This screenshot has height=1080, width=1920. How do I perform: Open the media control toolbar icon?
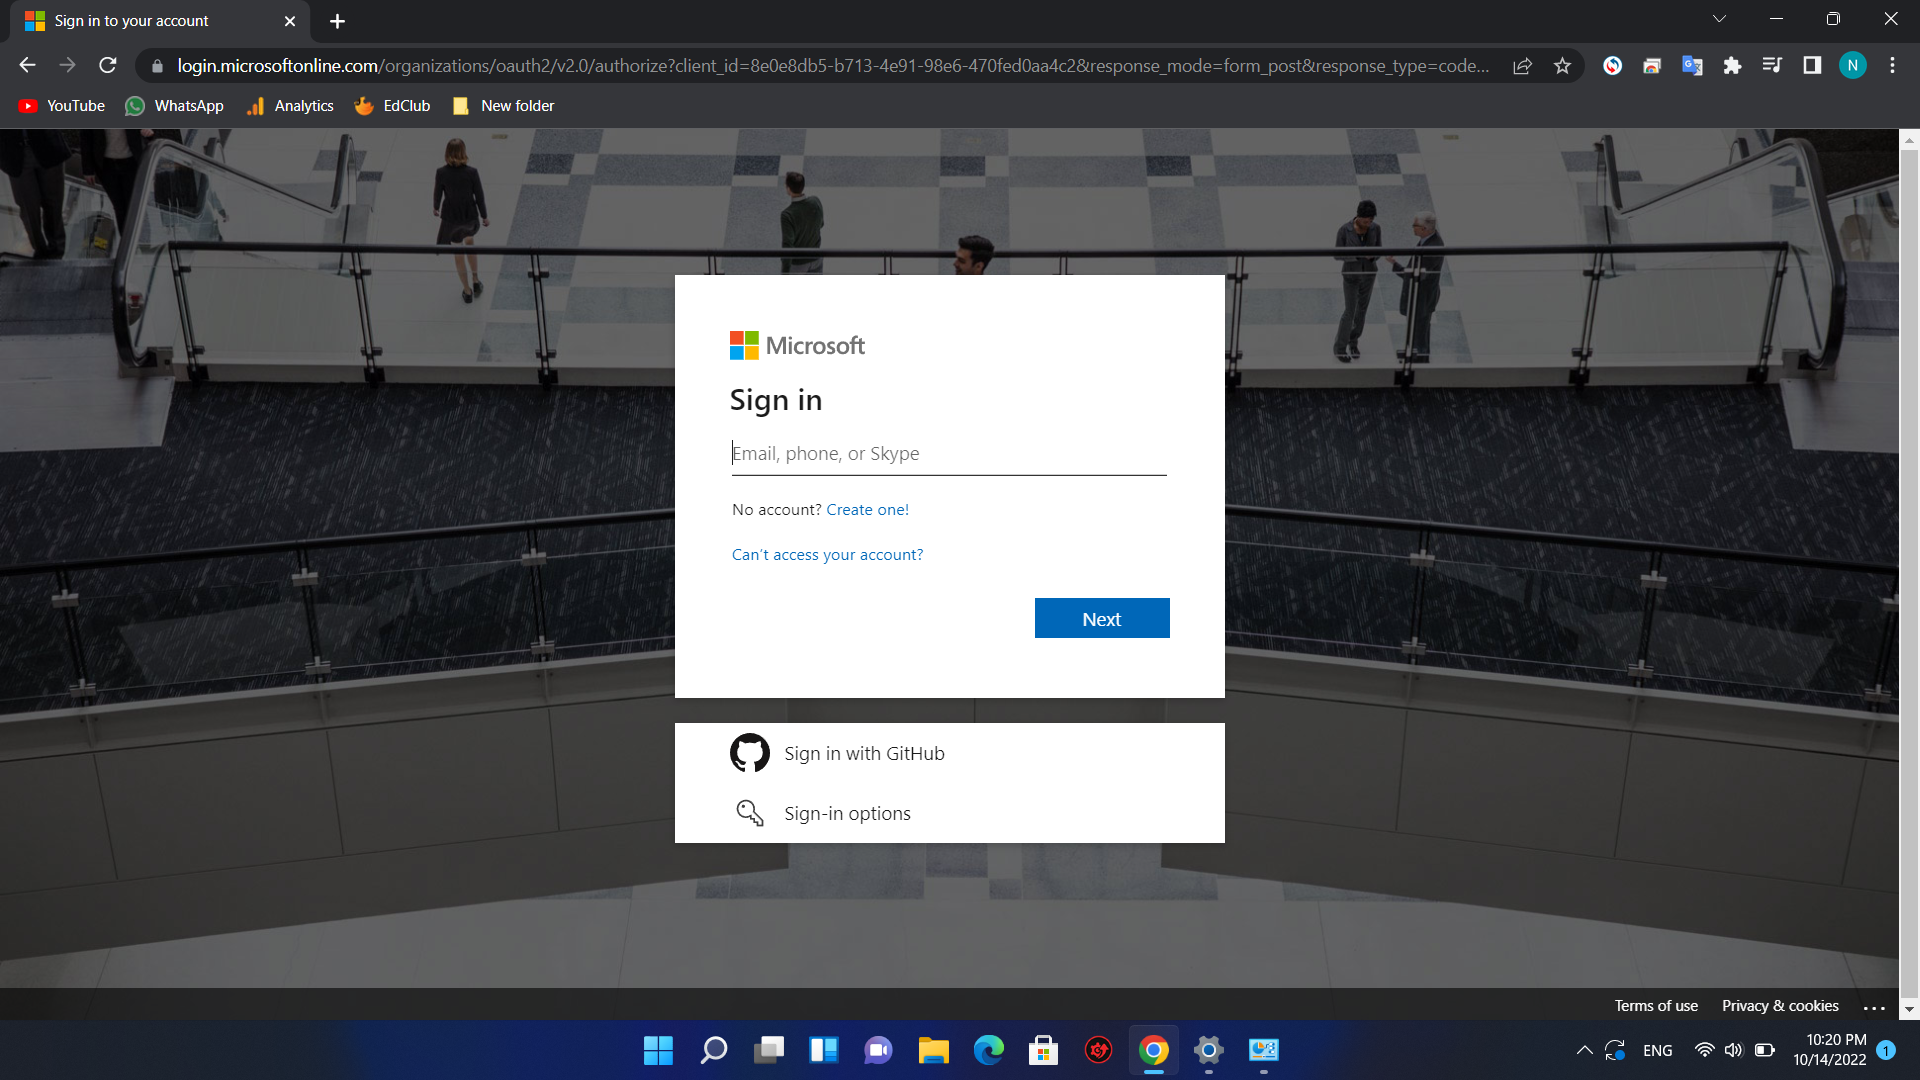[1772, 66]
